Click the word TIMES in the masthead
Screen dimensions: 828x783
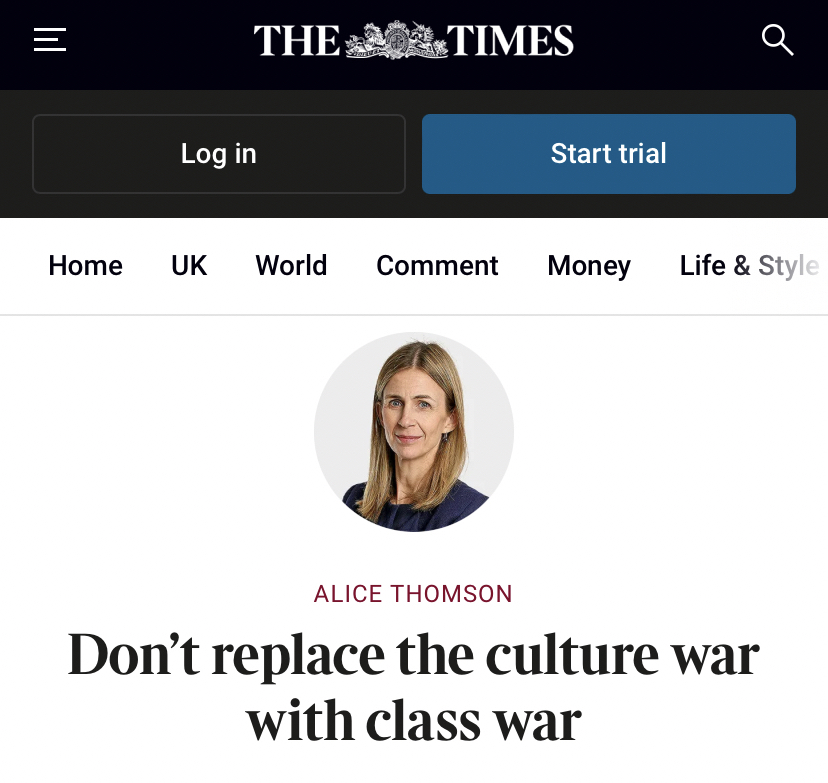(x=510, y=41)
